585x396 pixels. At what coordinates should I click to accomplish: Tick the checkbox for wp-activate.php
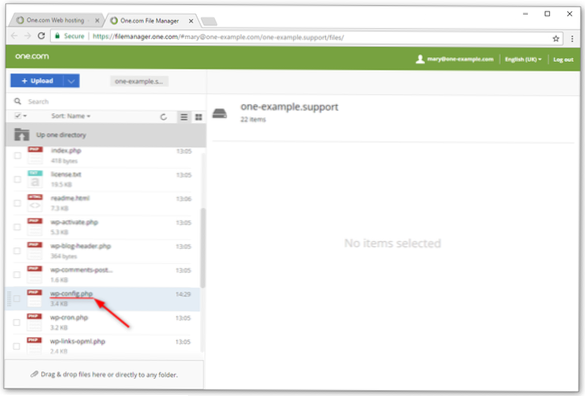tap(17, 227)
